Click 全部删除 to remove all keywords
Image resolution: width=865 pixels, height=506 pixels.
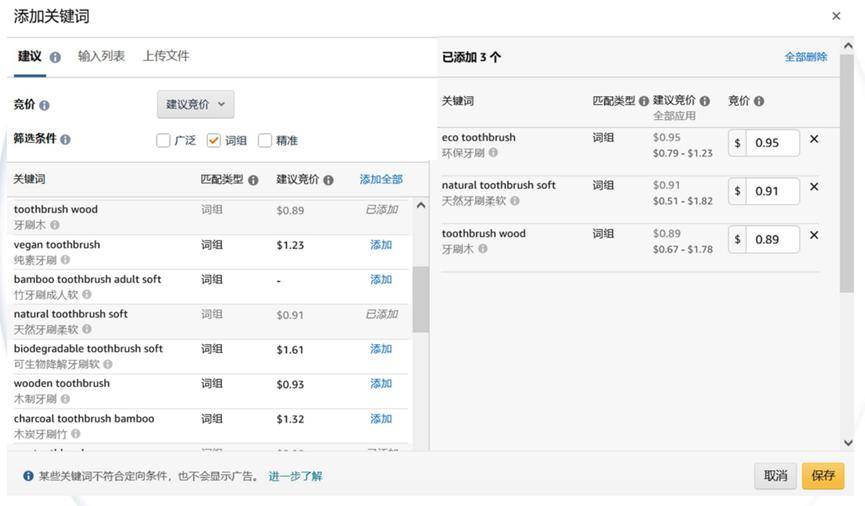[805, 57]
